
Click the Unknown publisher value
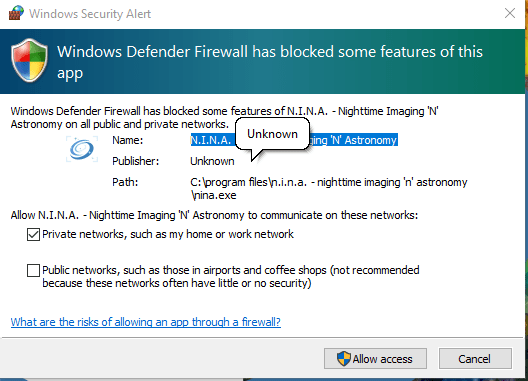(x=212, y=161)
